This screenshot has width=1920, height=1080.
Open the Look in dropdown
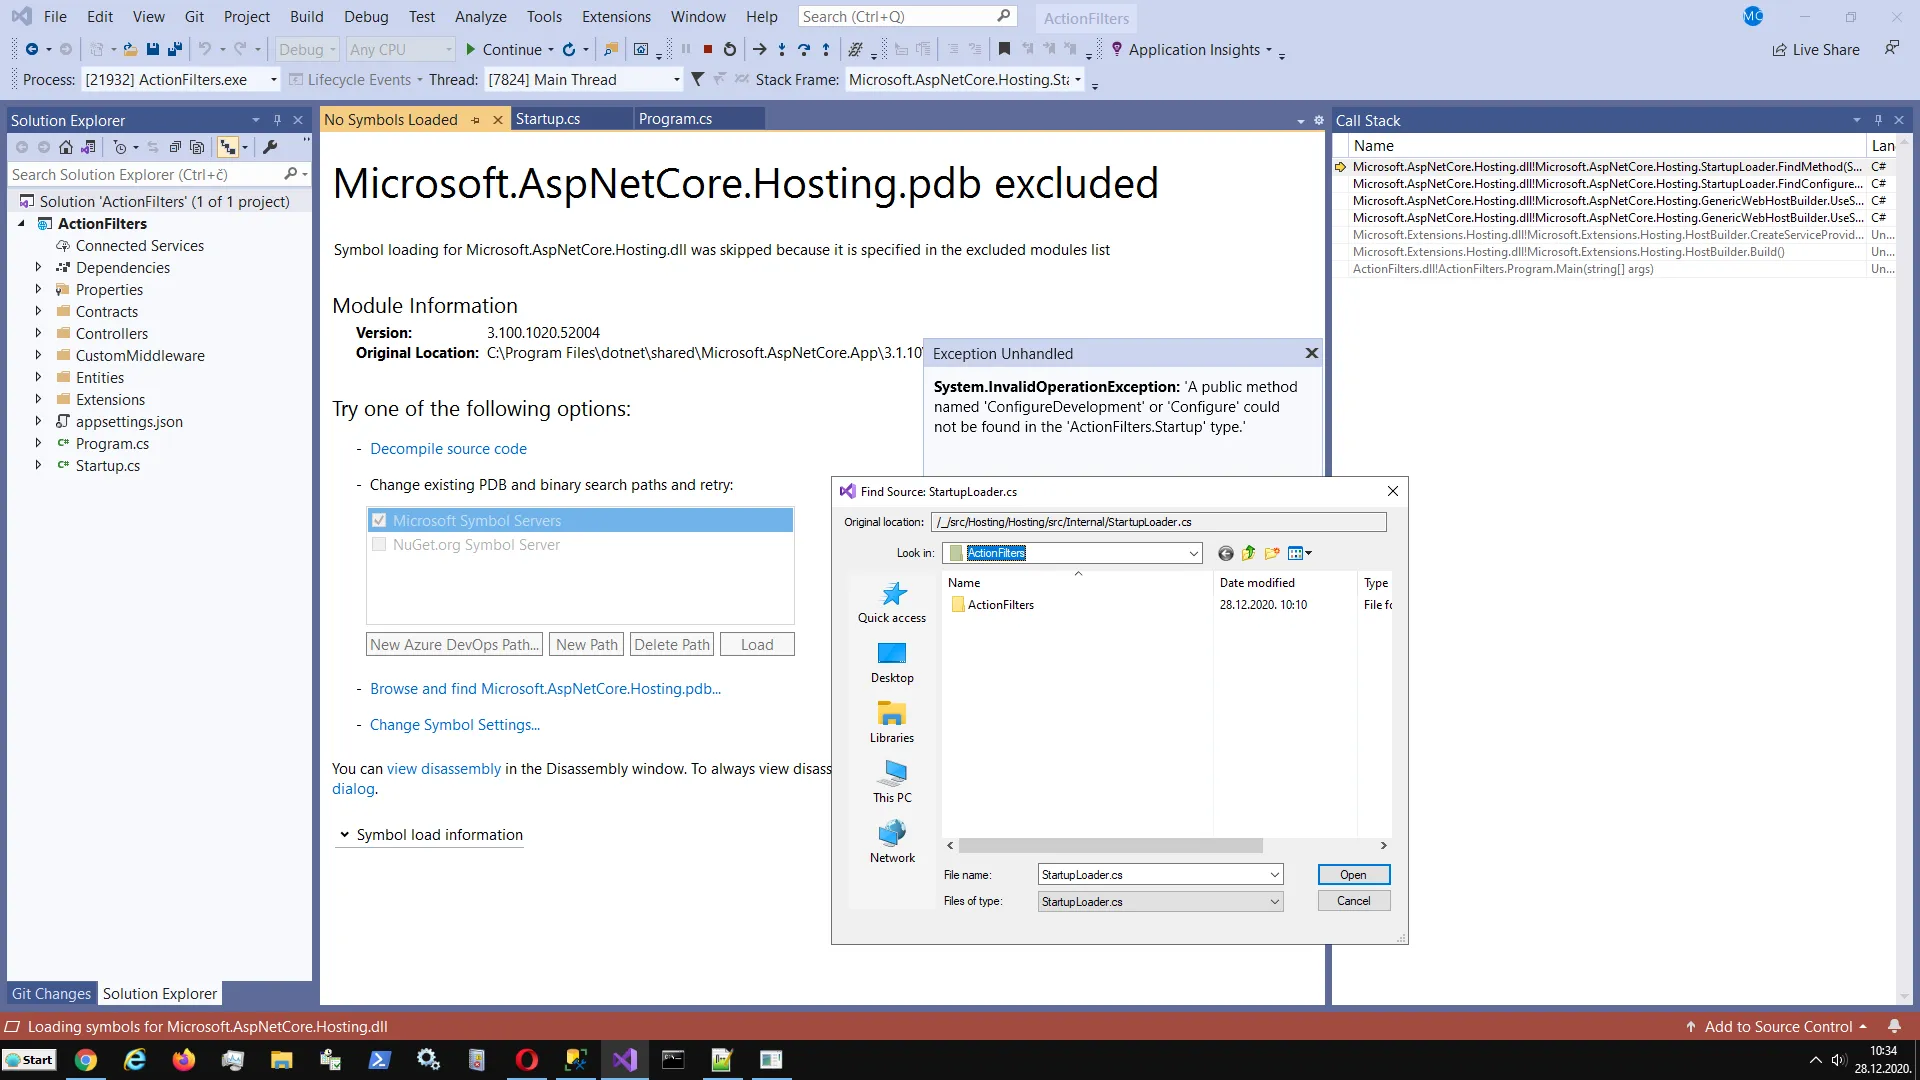point(1193,553)
